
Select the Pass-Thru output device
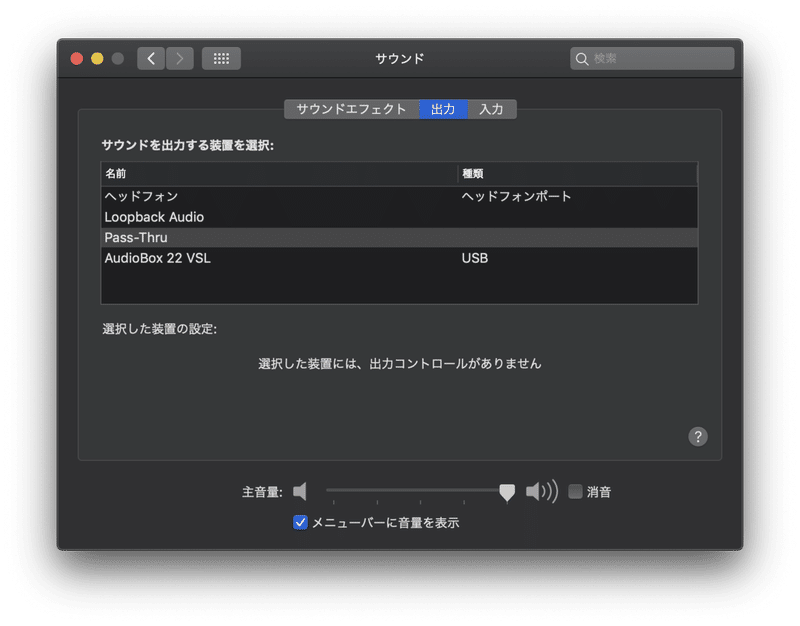point(200,237)
